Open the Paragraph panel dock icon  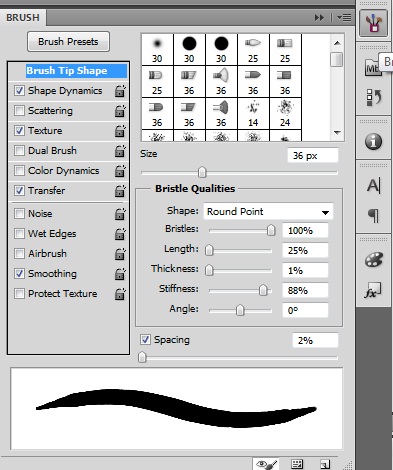click(x=374, y=216)
